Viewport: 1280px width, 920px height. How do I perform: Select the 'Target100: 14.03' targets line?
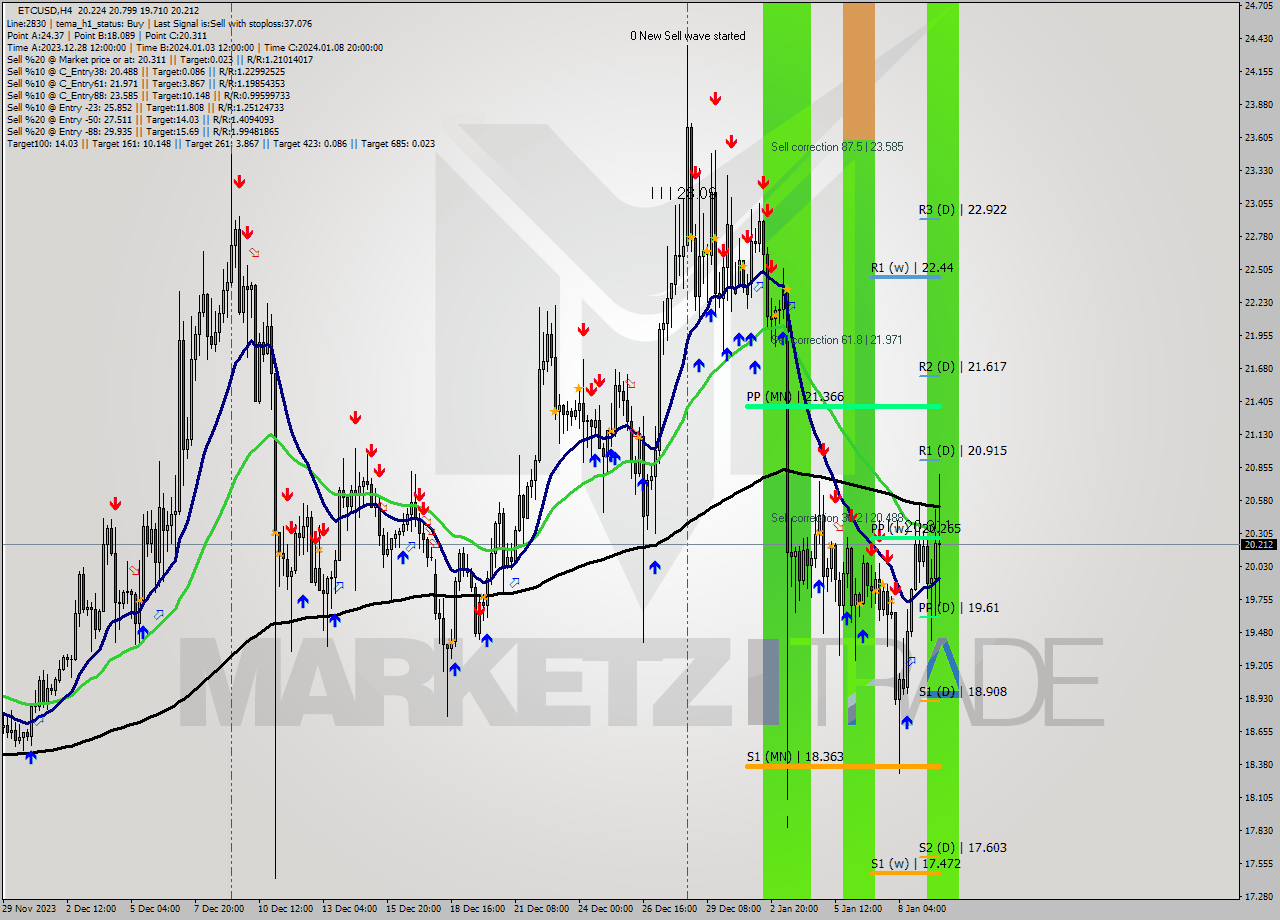(220, 143)
